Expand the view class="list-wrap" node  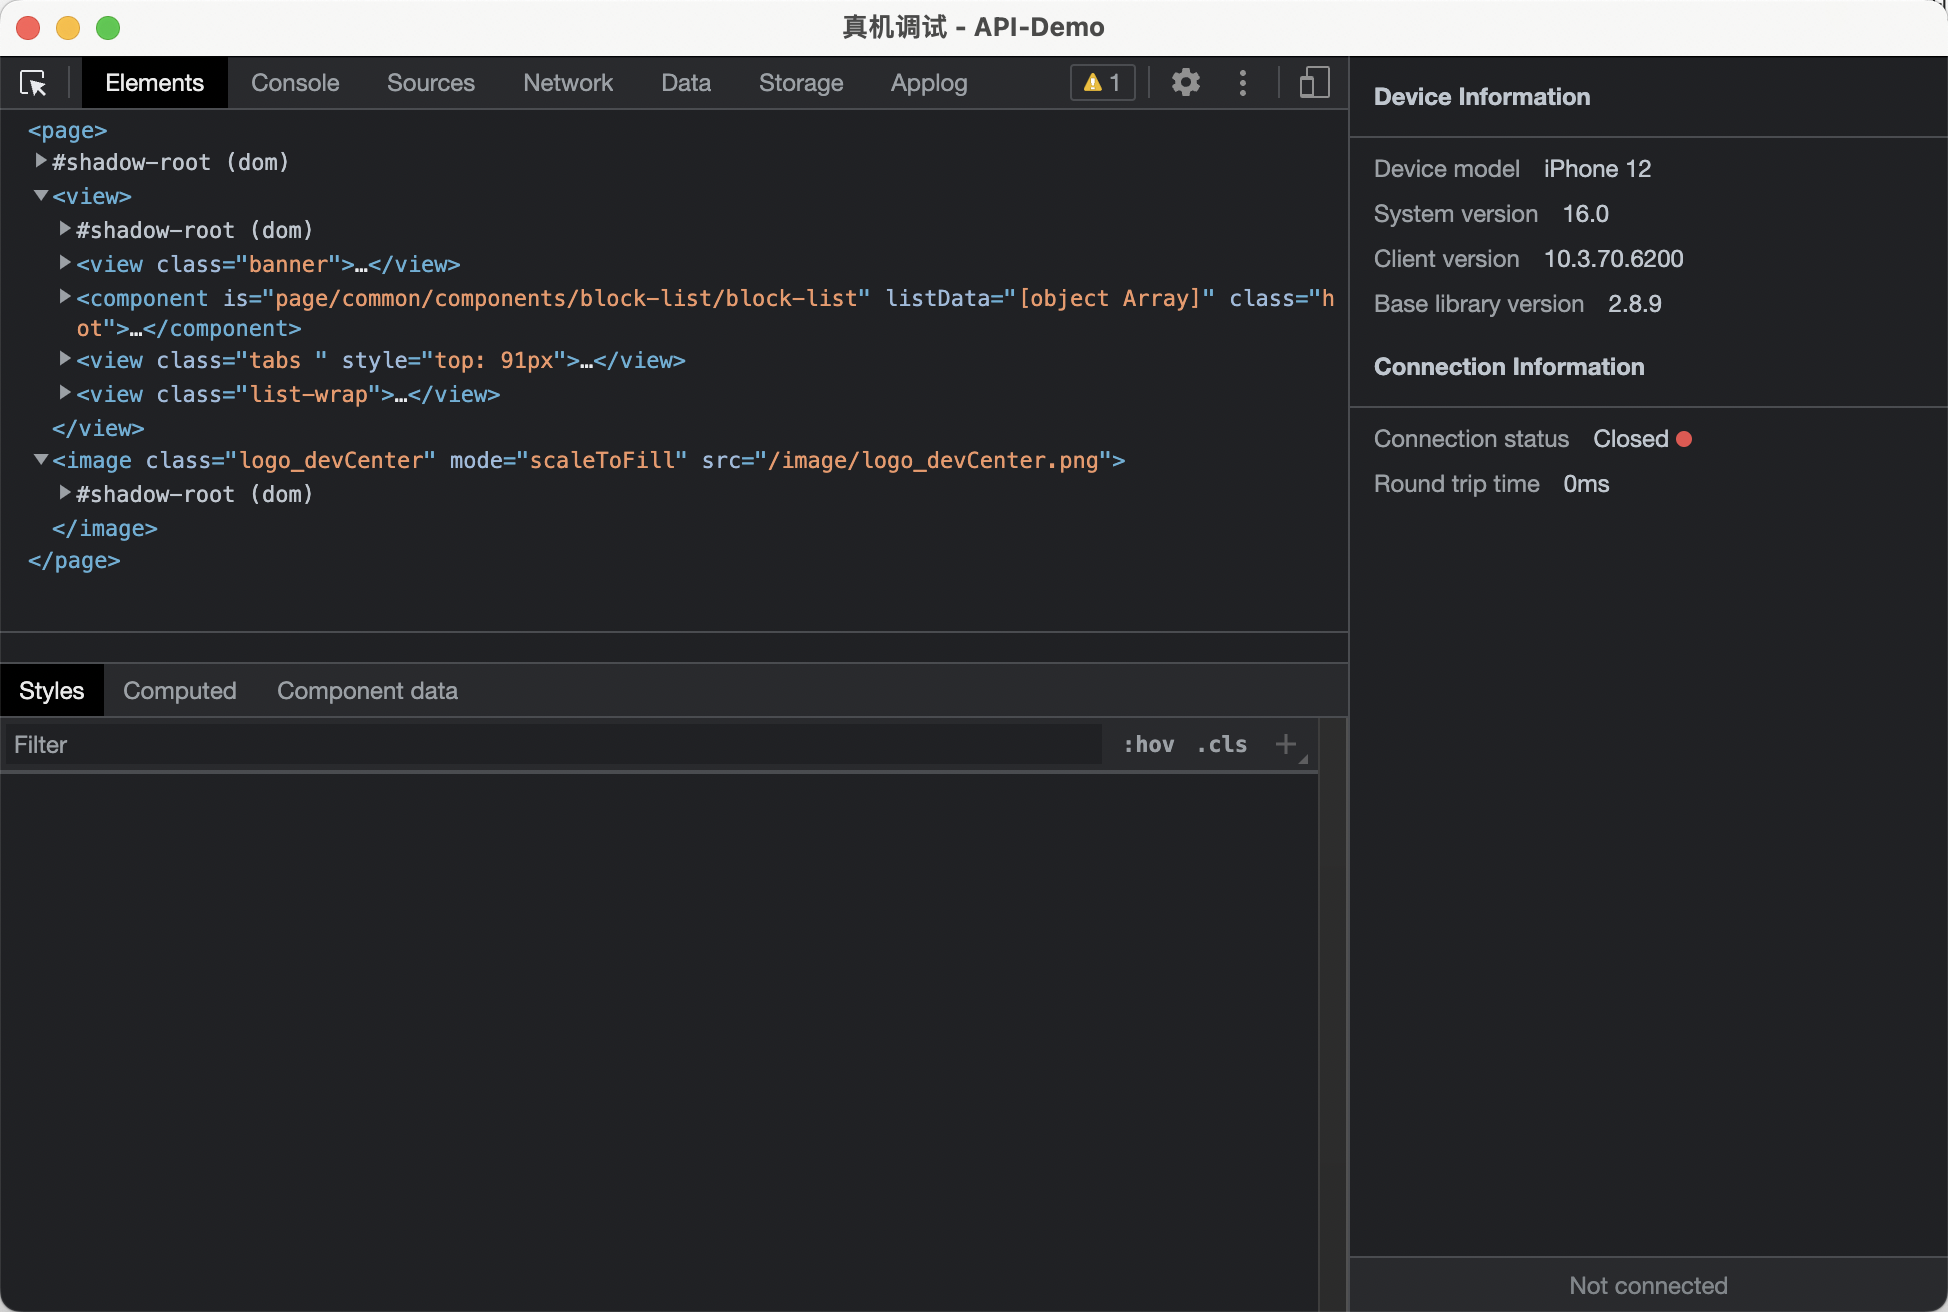pos(65,393)
